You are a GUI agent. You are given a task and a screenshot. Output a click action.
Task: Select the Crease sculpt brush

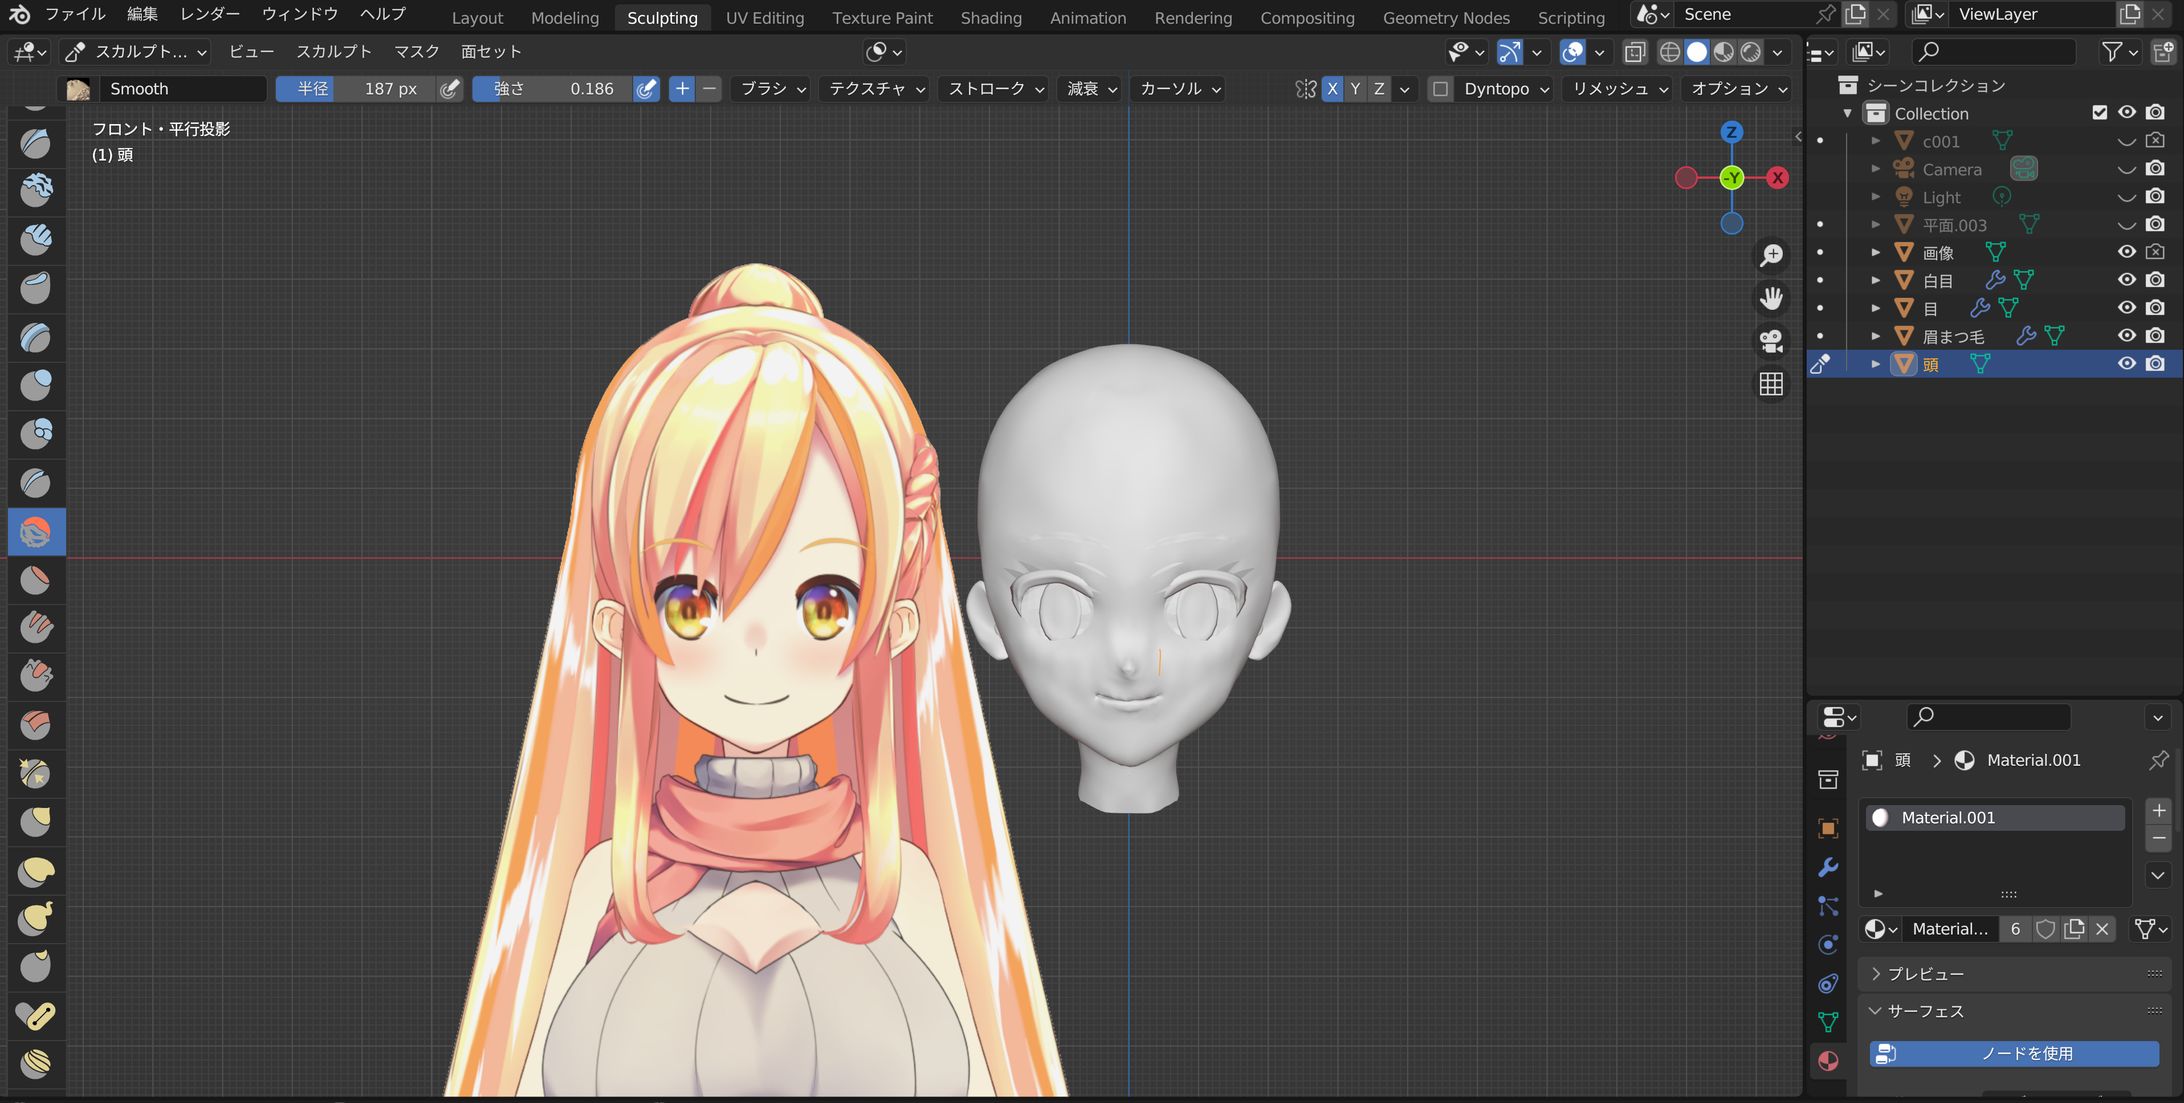click(36, 483)
